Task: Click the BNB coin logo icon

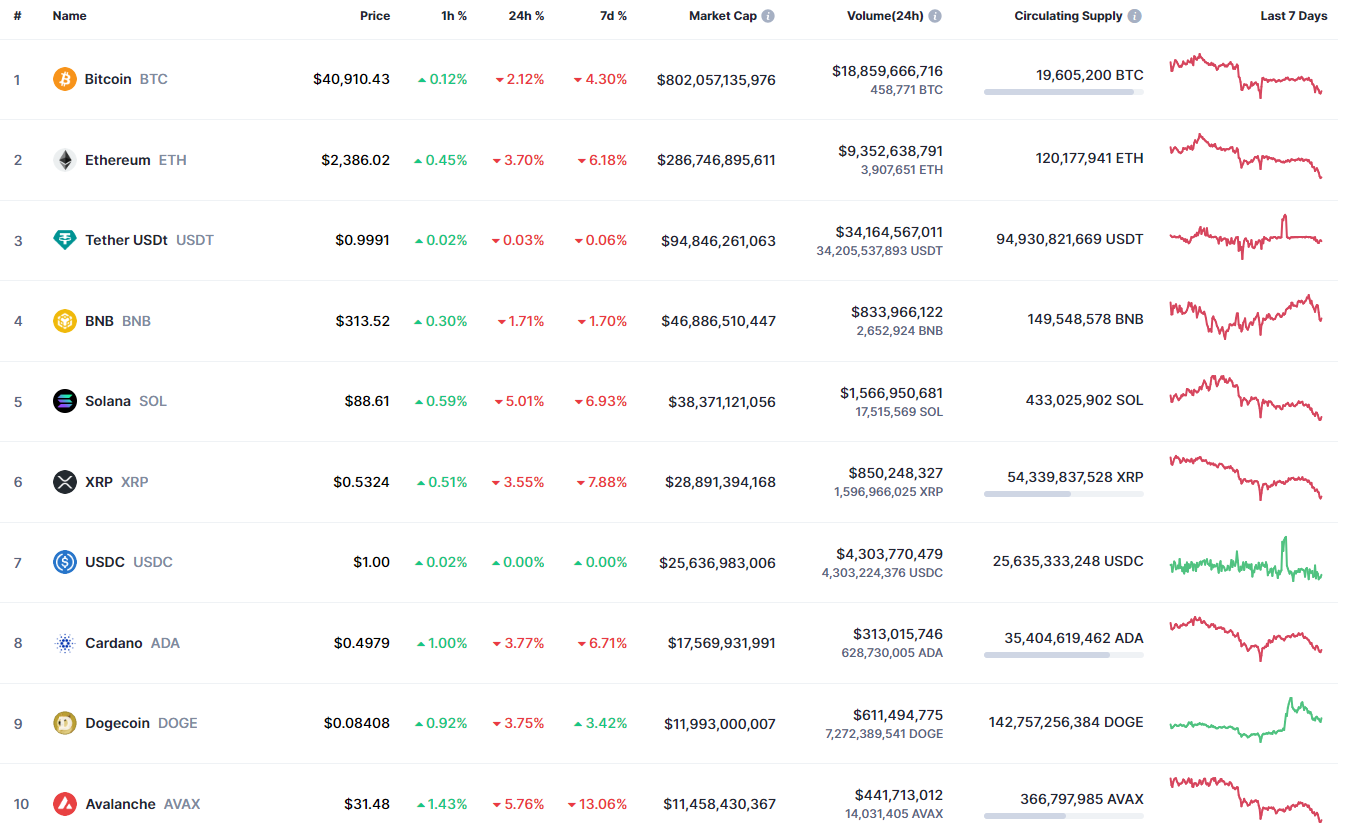Action: coord(65,321)
